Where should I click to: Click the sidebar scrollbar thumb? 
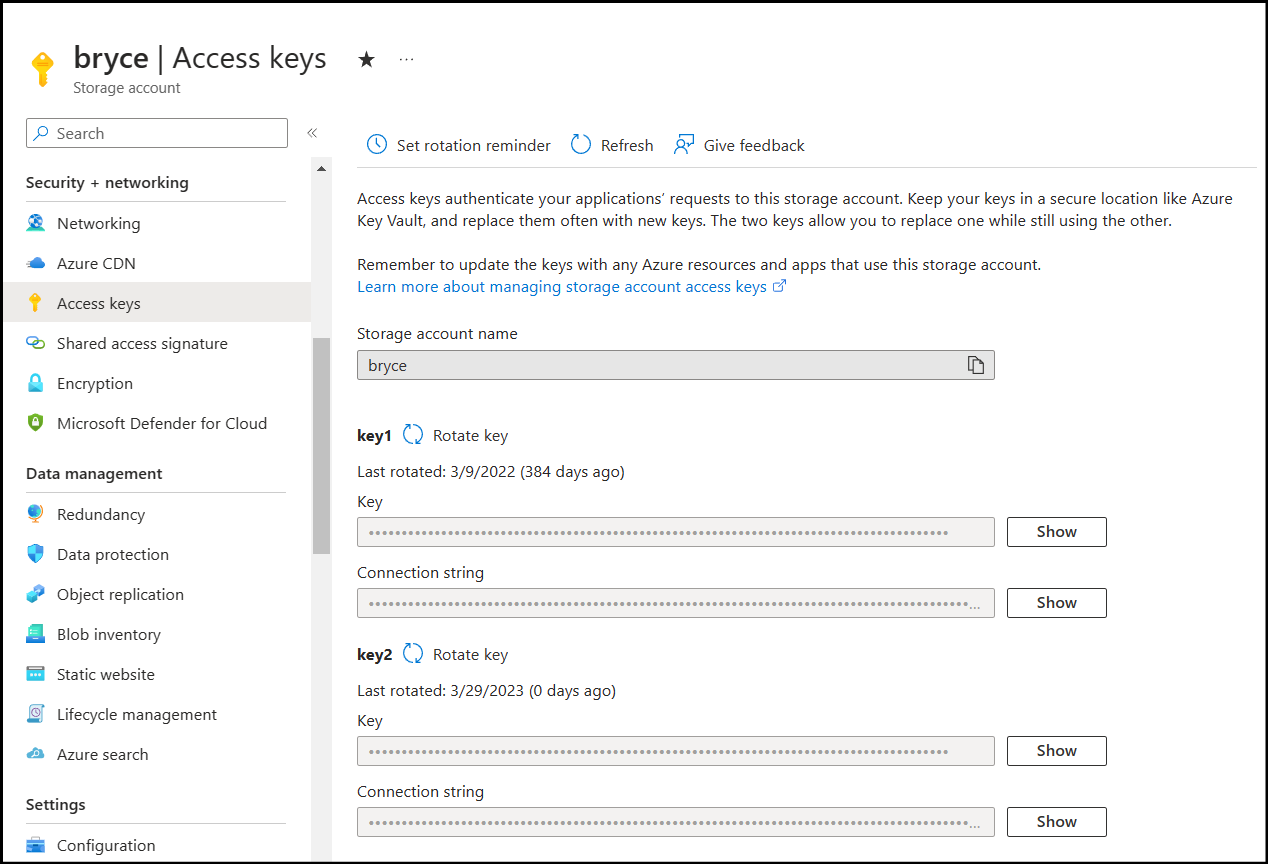(x=321, y=446)
